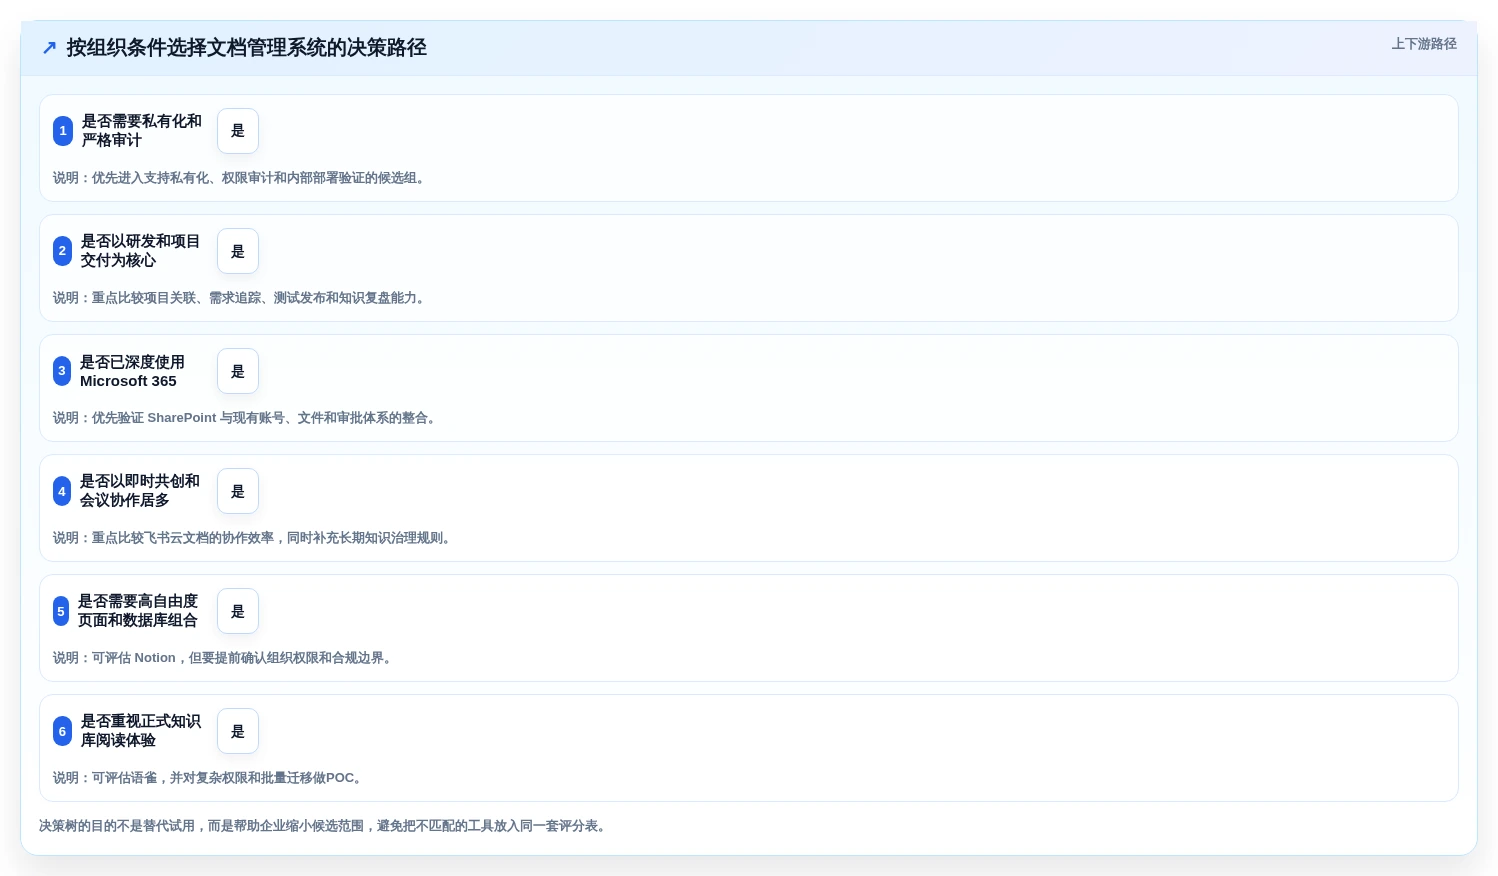Screen dimensions: 1498x876
Task: Click the footer text starting 决策树的目的不是替代试用
Action: coord(325,826)
